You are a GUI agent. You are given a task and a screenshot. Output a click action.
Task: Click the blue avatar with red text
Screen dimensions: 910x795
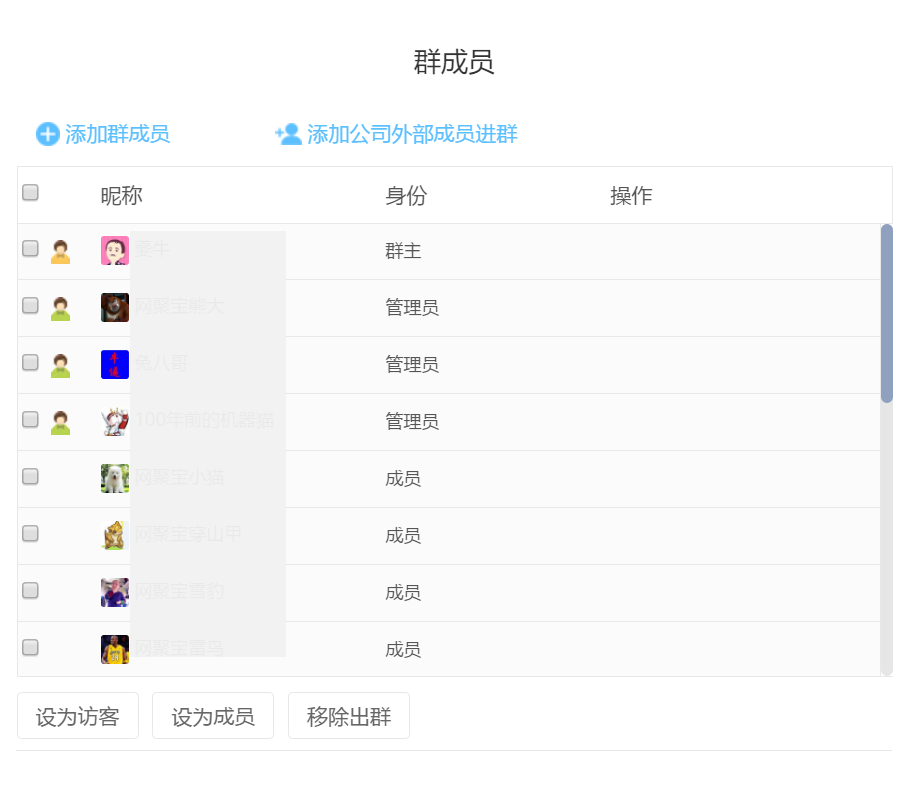pyautogui.click(x=115, y=364)
